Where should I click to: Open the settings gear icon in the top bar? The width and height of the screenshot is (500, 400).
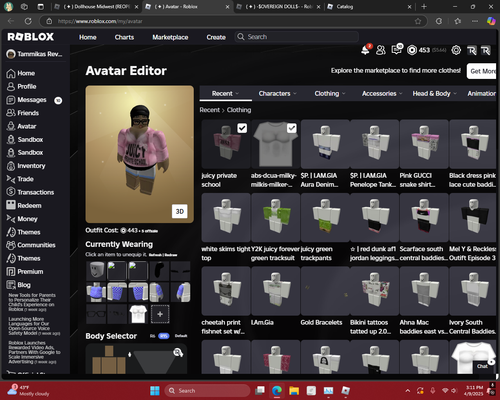(x=456, y=50)
